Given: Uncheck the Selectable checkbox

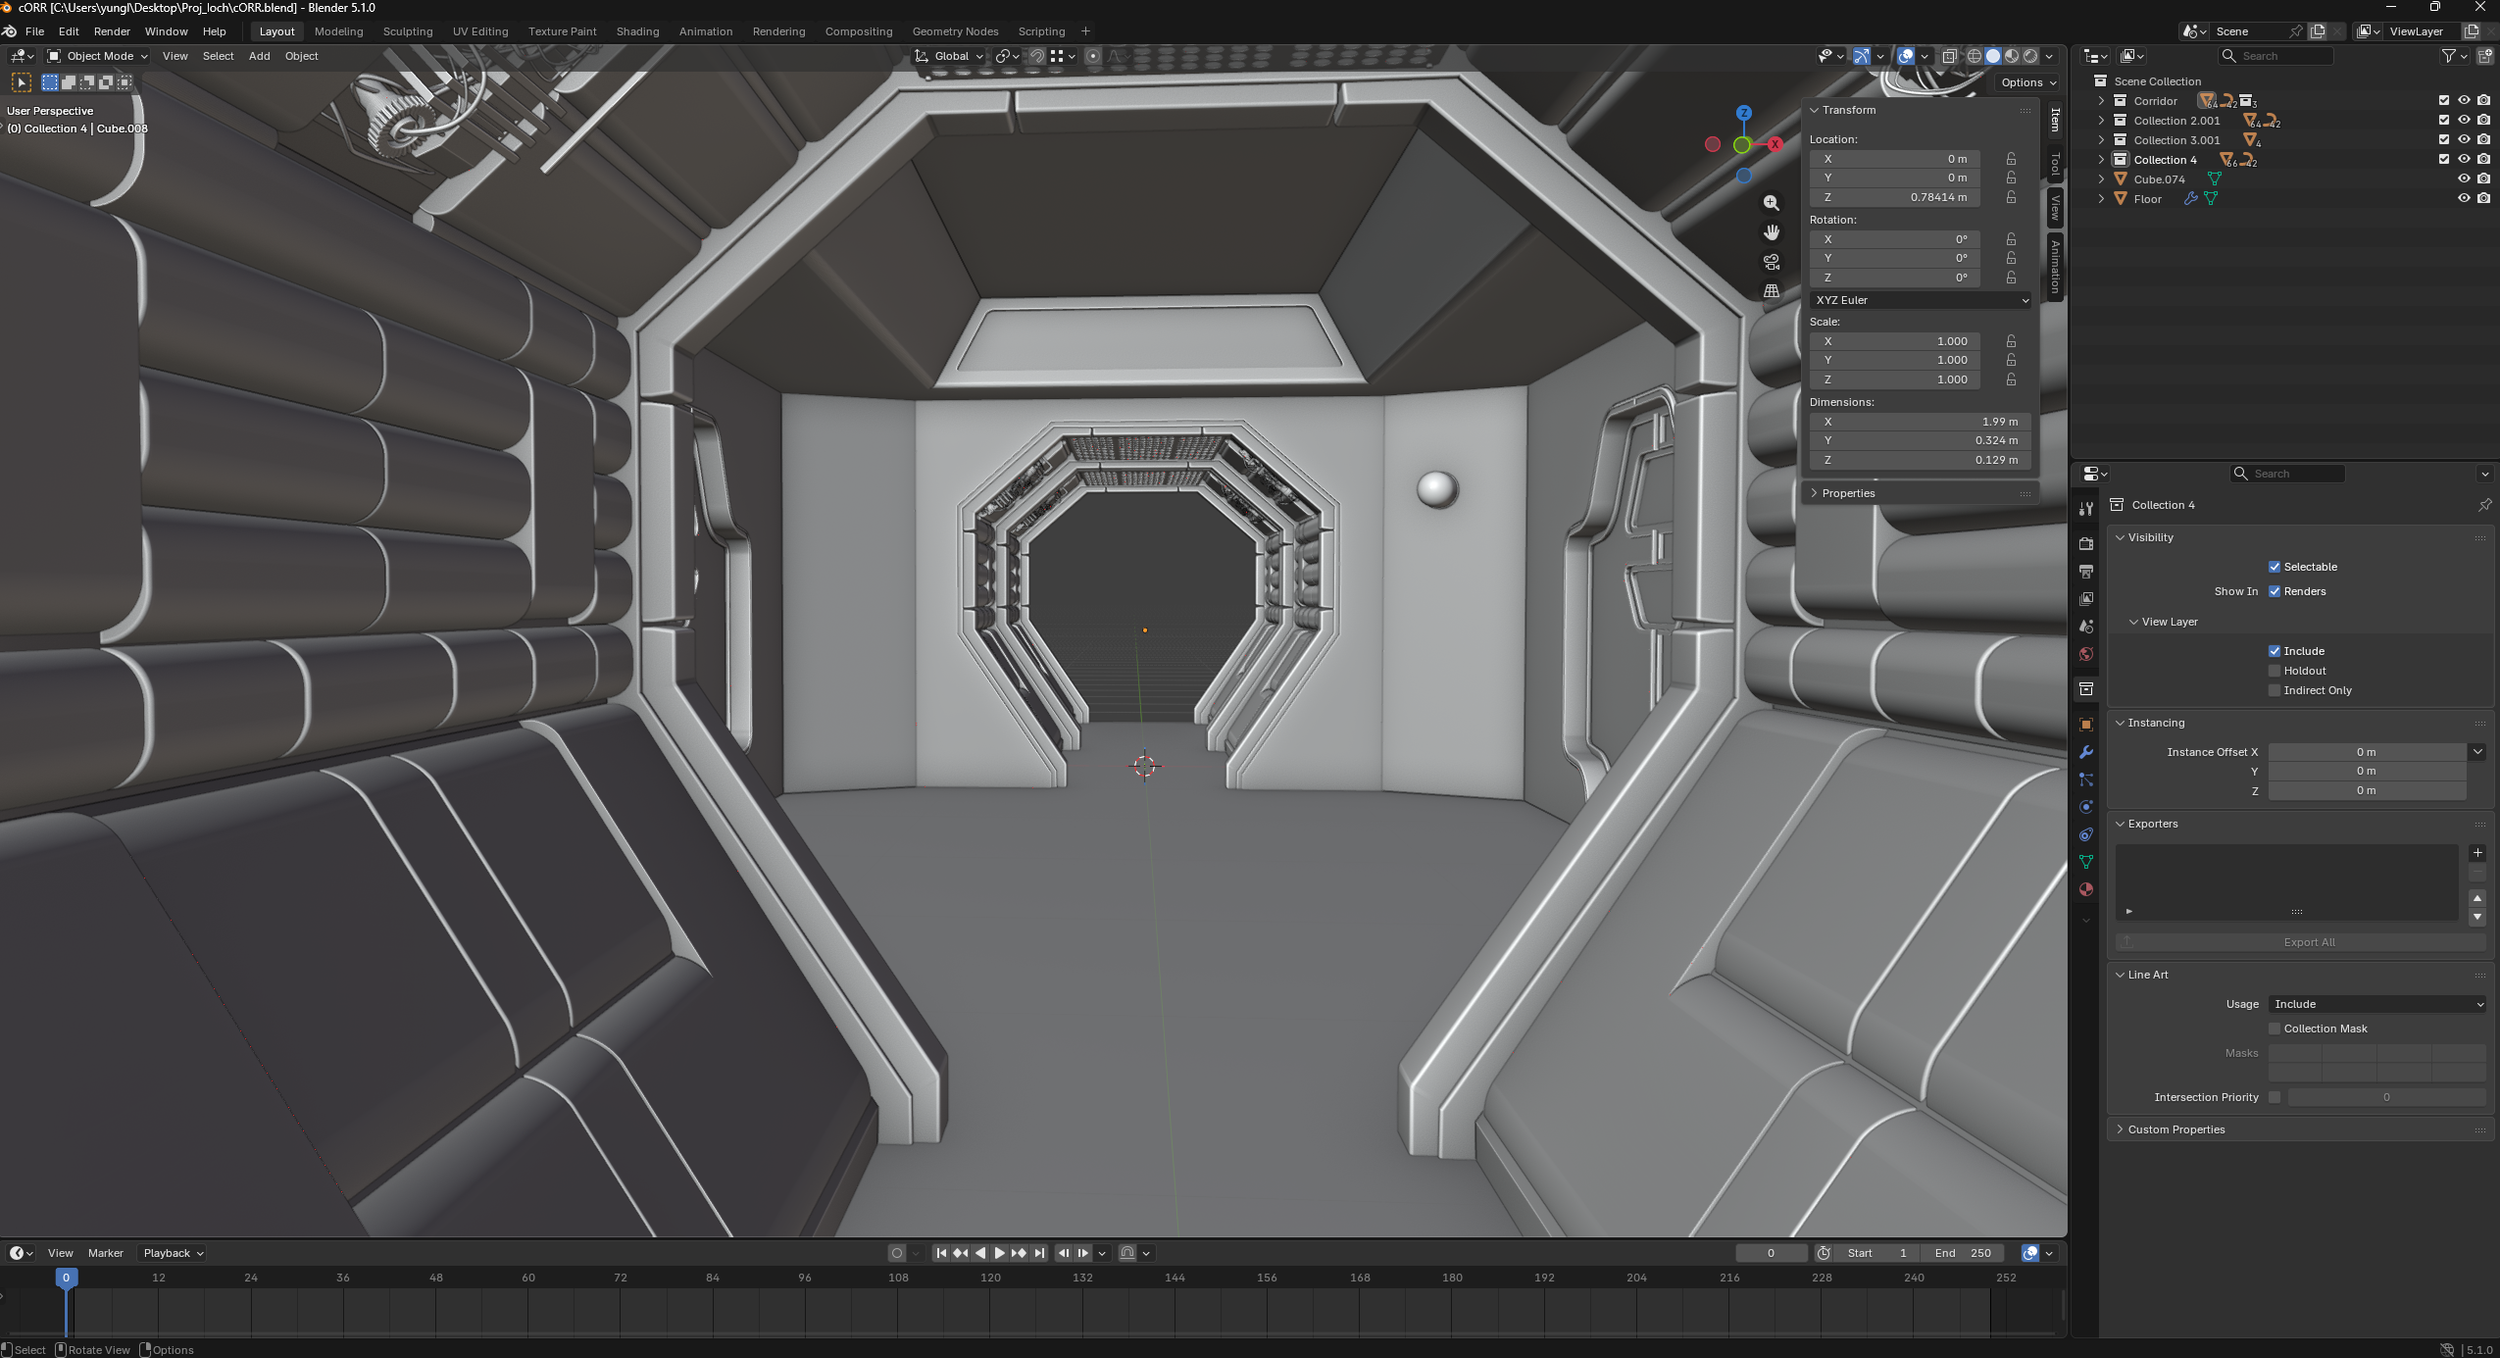Looking at the screenshot, I should tap(2274, 567).
